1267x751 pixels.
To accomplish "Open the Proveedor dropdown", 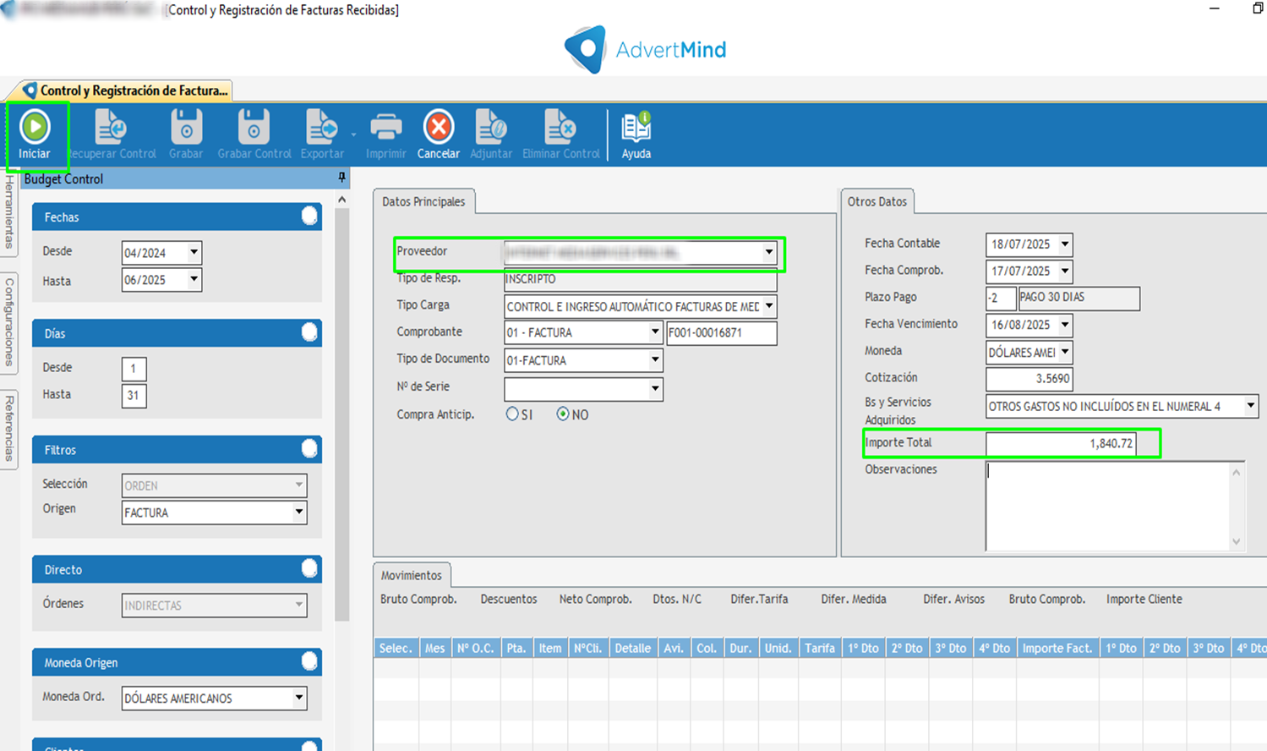I will coord(769,252).
